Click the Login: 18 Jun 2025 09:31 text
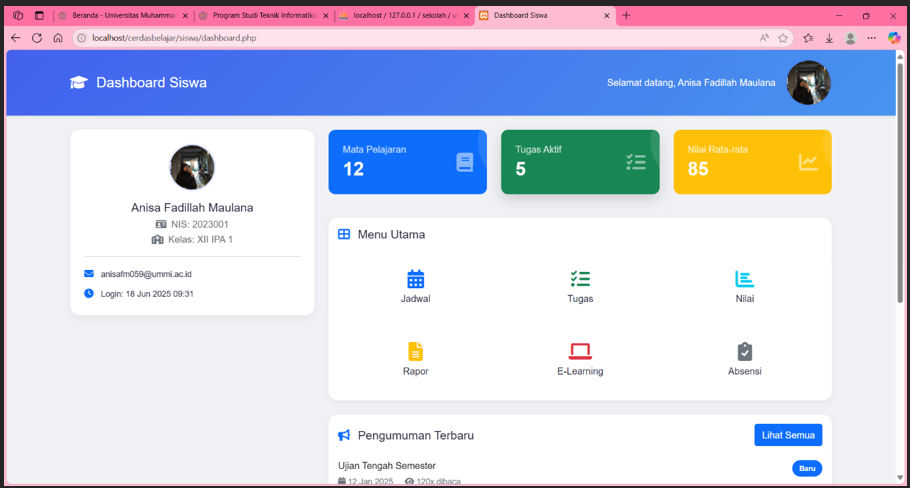910x488 pixels. coord(147,294)
